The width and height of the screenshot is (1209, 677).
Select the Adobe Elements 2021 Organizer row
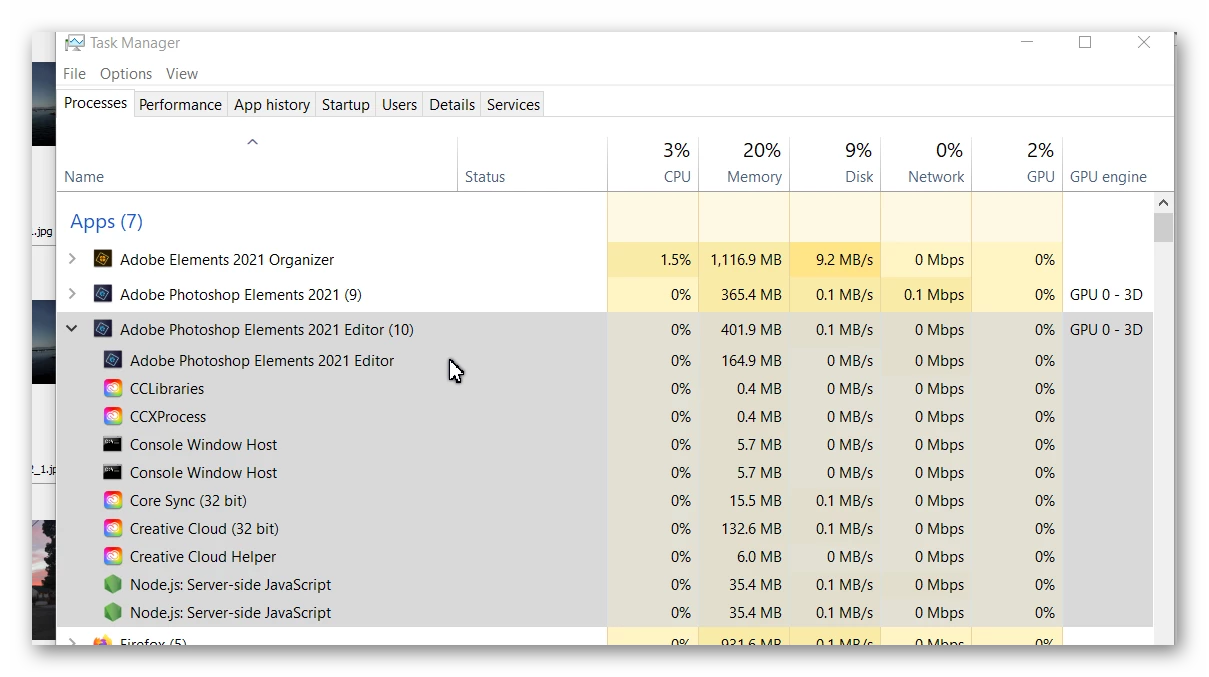tap(604, 259)
